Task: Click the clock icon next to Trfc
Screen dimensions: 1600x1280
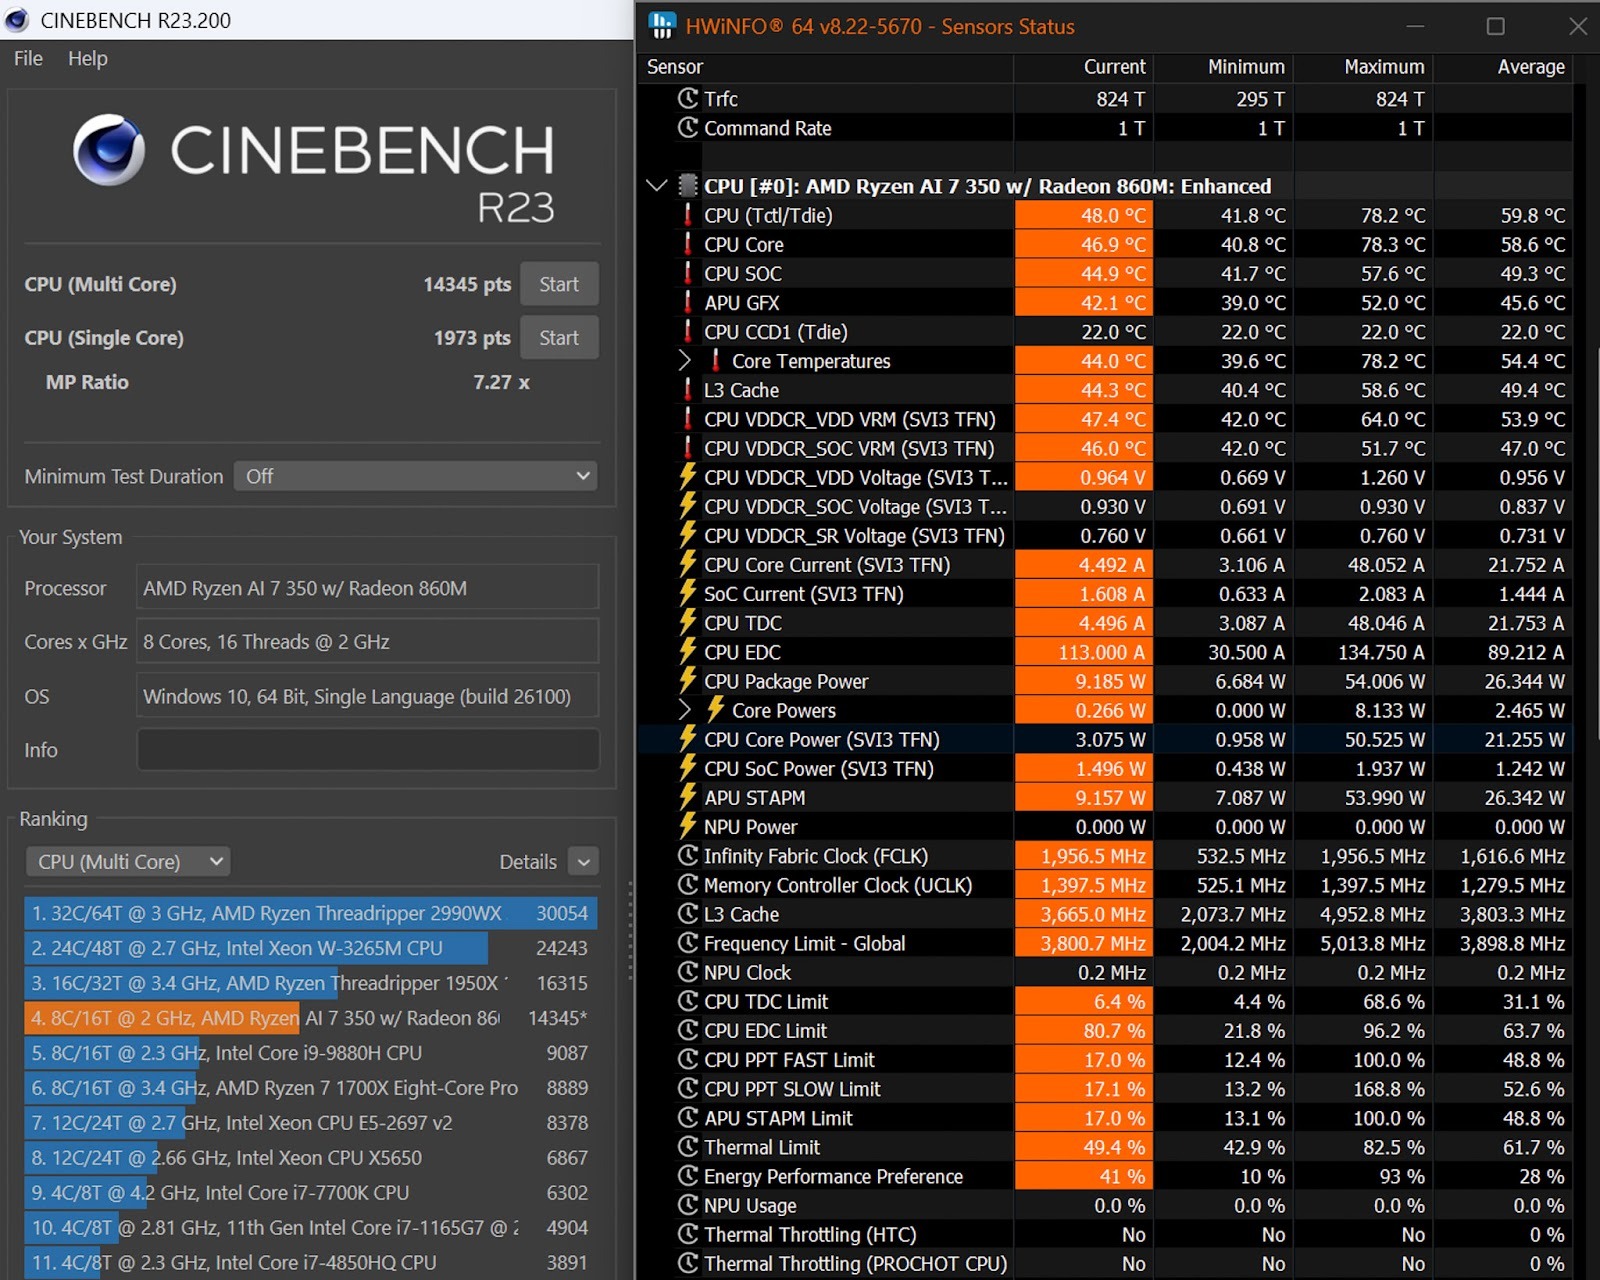Action: [x=688, y=98]
